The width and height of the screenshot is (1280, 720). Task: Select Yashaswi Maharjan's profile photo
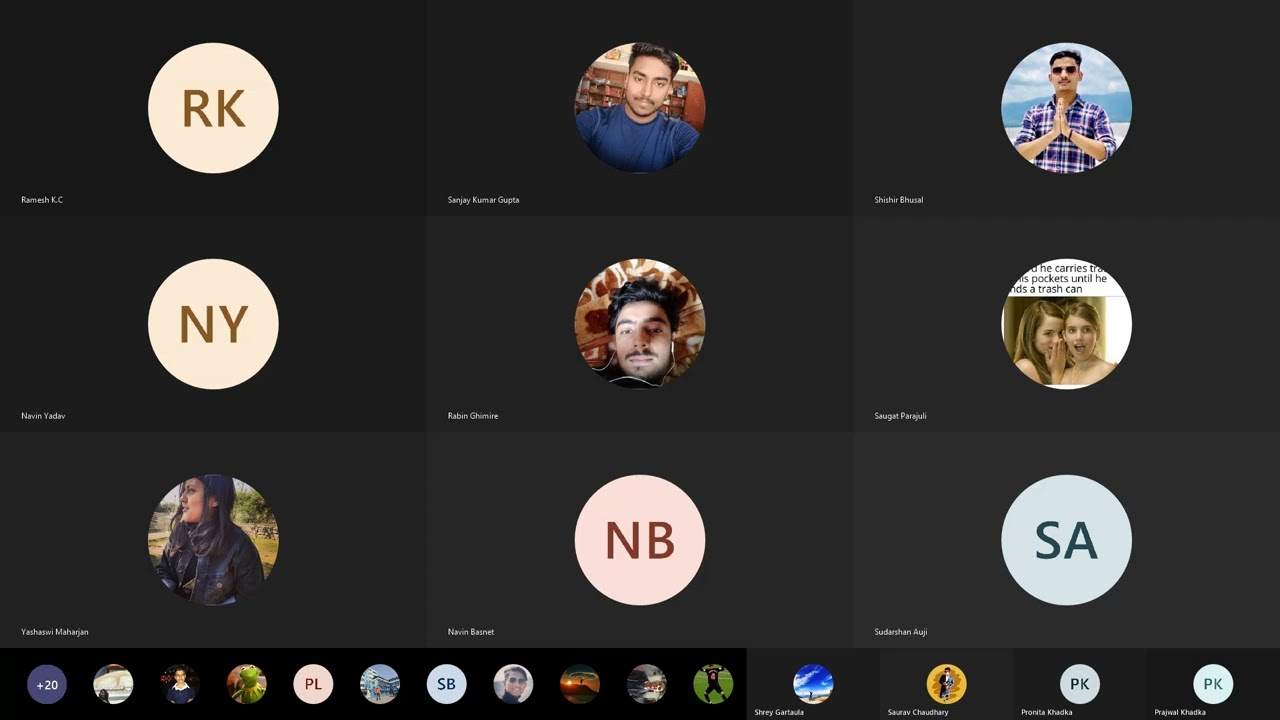pos(213,540)
